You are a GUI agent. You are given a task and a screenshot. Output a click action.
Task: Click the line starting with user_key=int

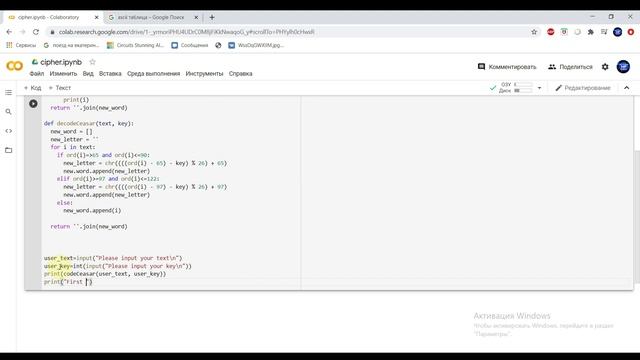click(118, 266)
